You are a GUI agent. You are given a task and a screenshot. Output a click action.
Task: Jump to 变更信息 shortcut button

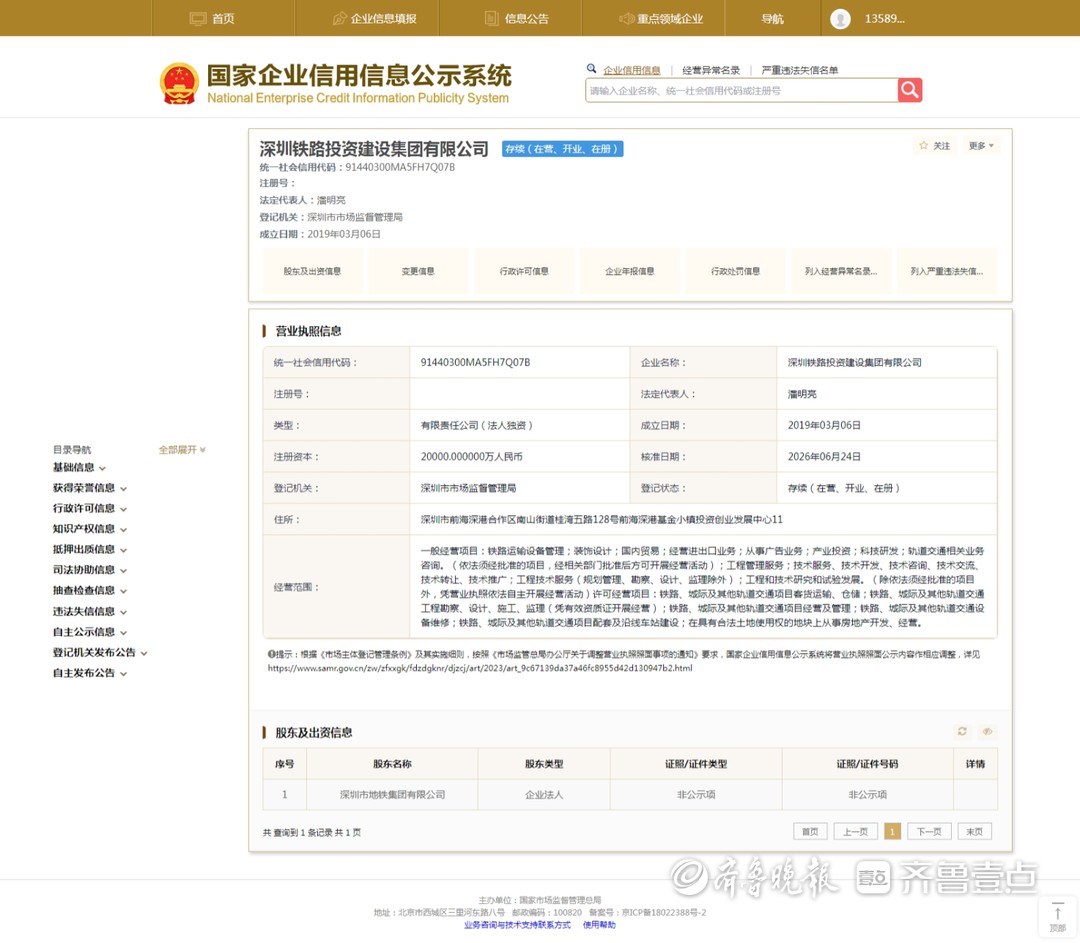(x=418, y=271)
